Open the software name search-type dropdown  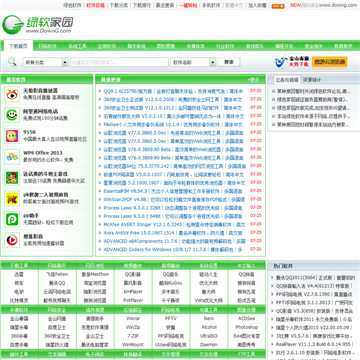coord(193,62)
